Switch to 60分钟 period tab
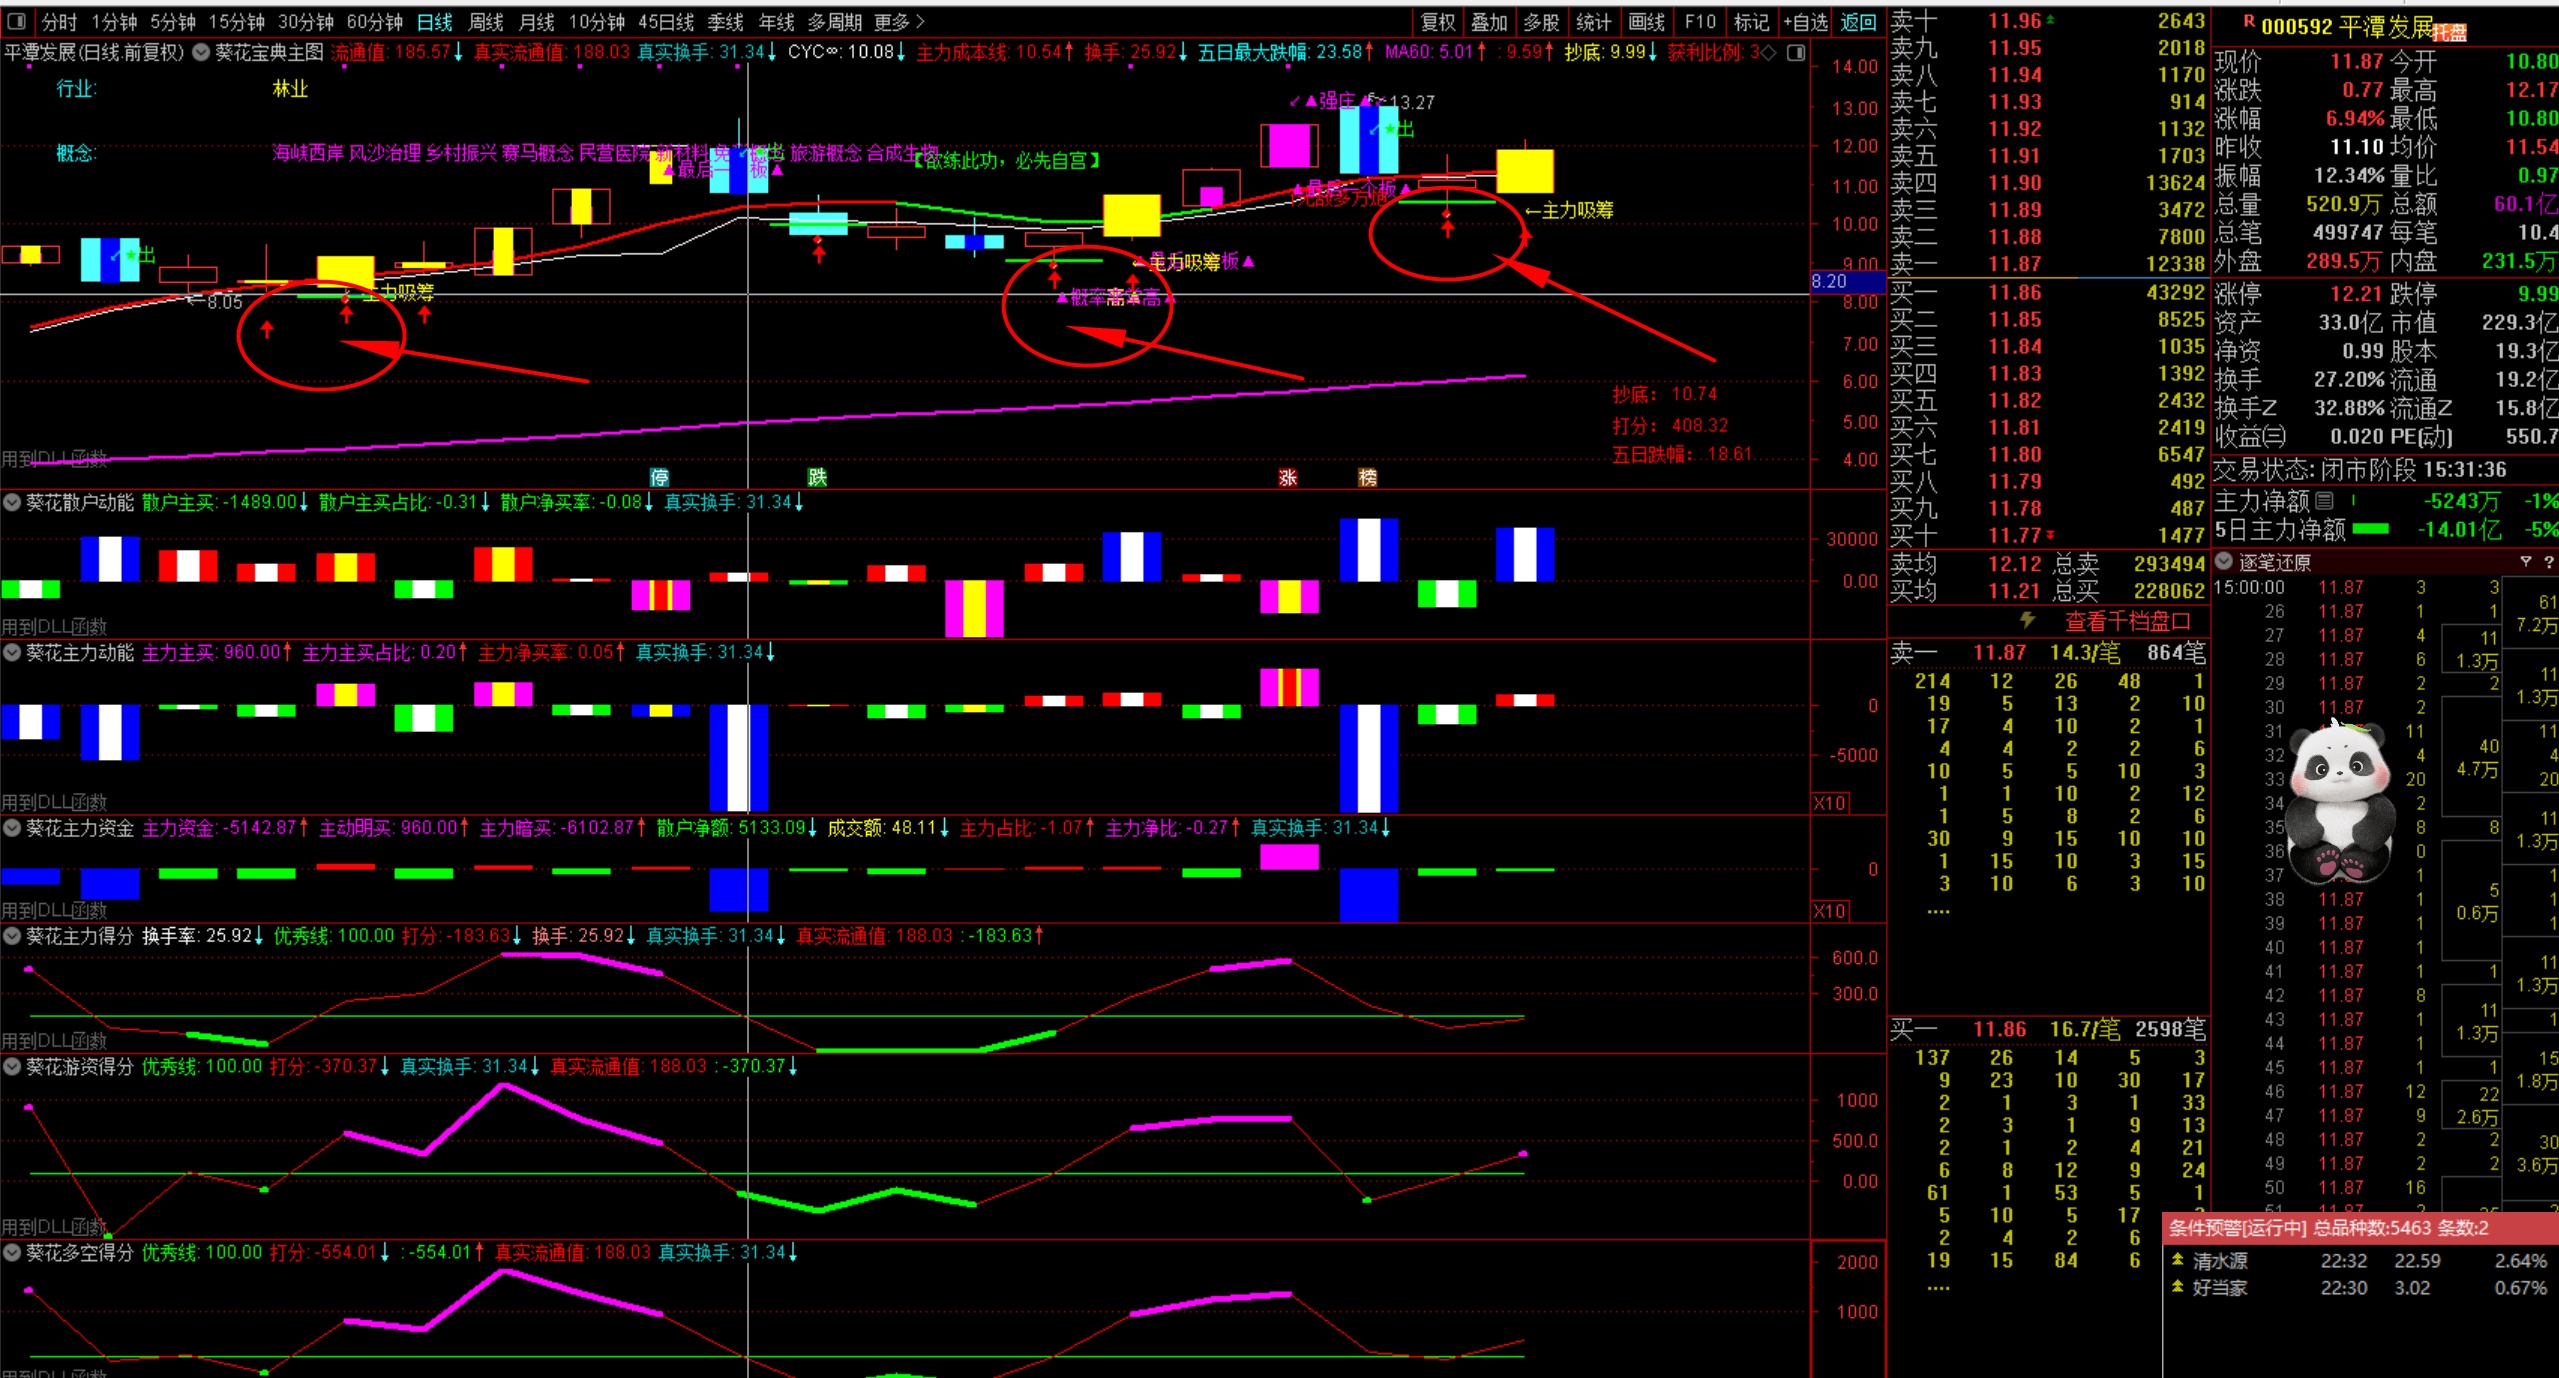This screenshot has width=2559, height=1378. coord(374,22)
